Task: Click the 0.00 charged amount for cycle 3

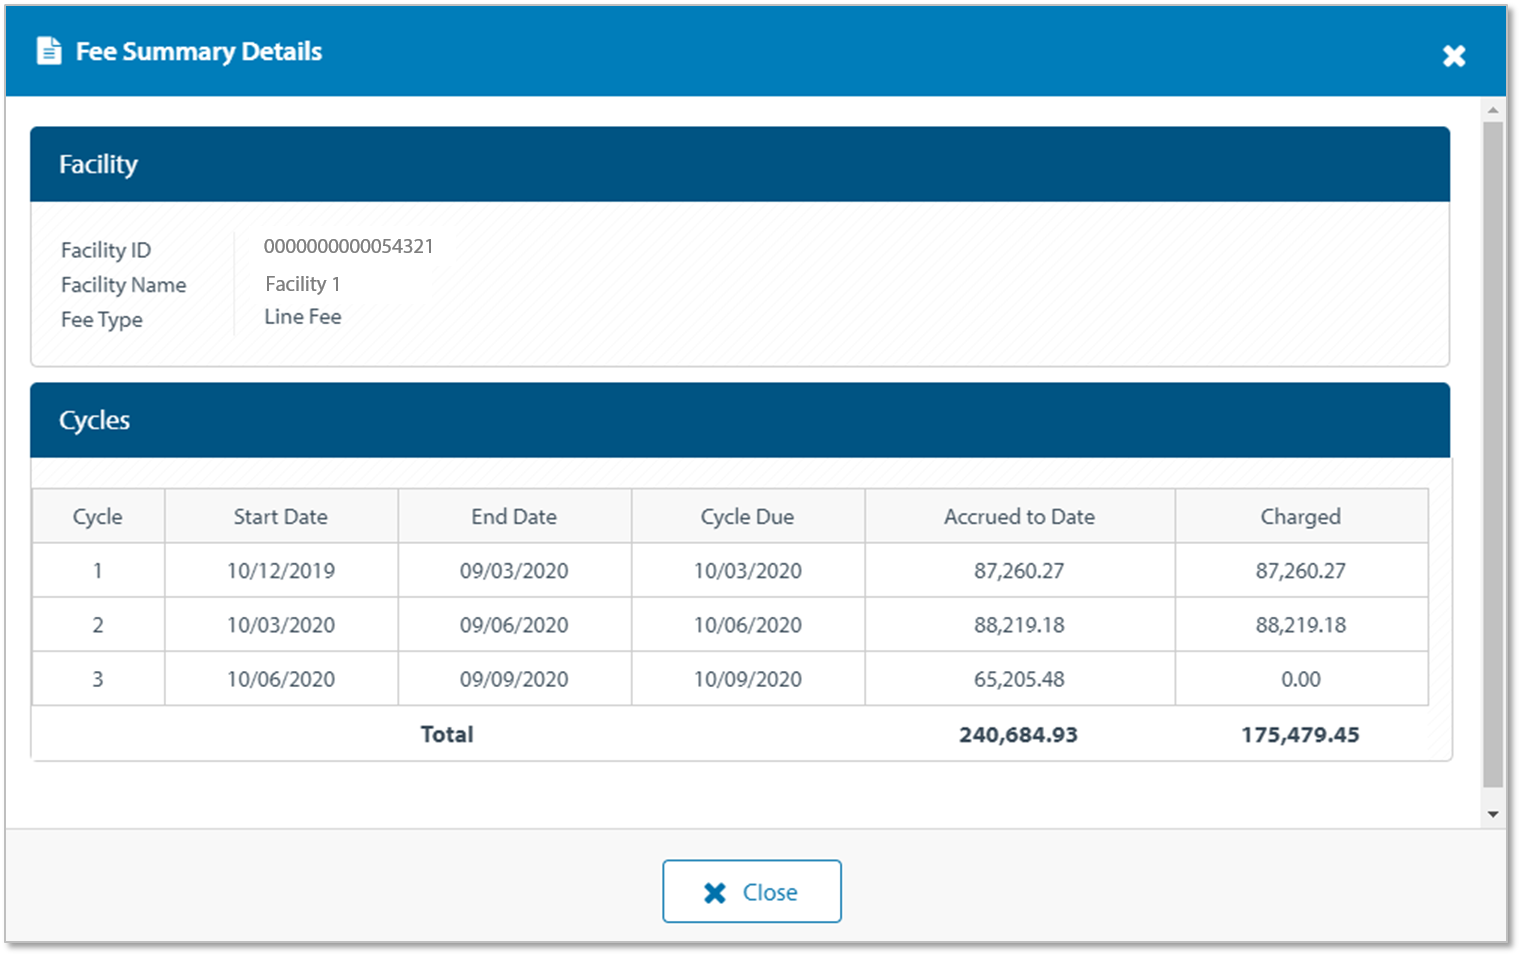Action: (1300, 679)
